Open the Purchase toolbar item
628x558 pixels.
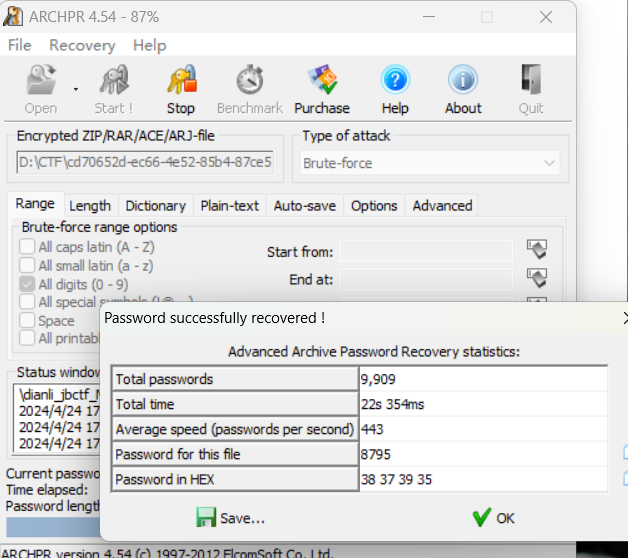pos(322,90)
